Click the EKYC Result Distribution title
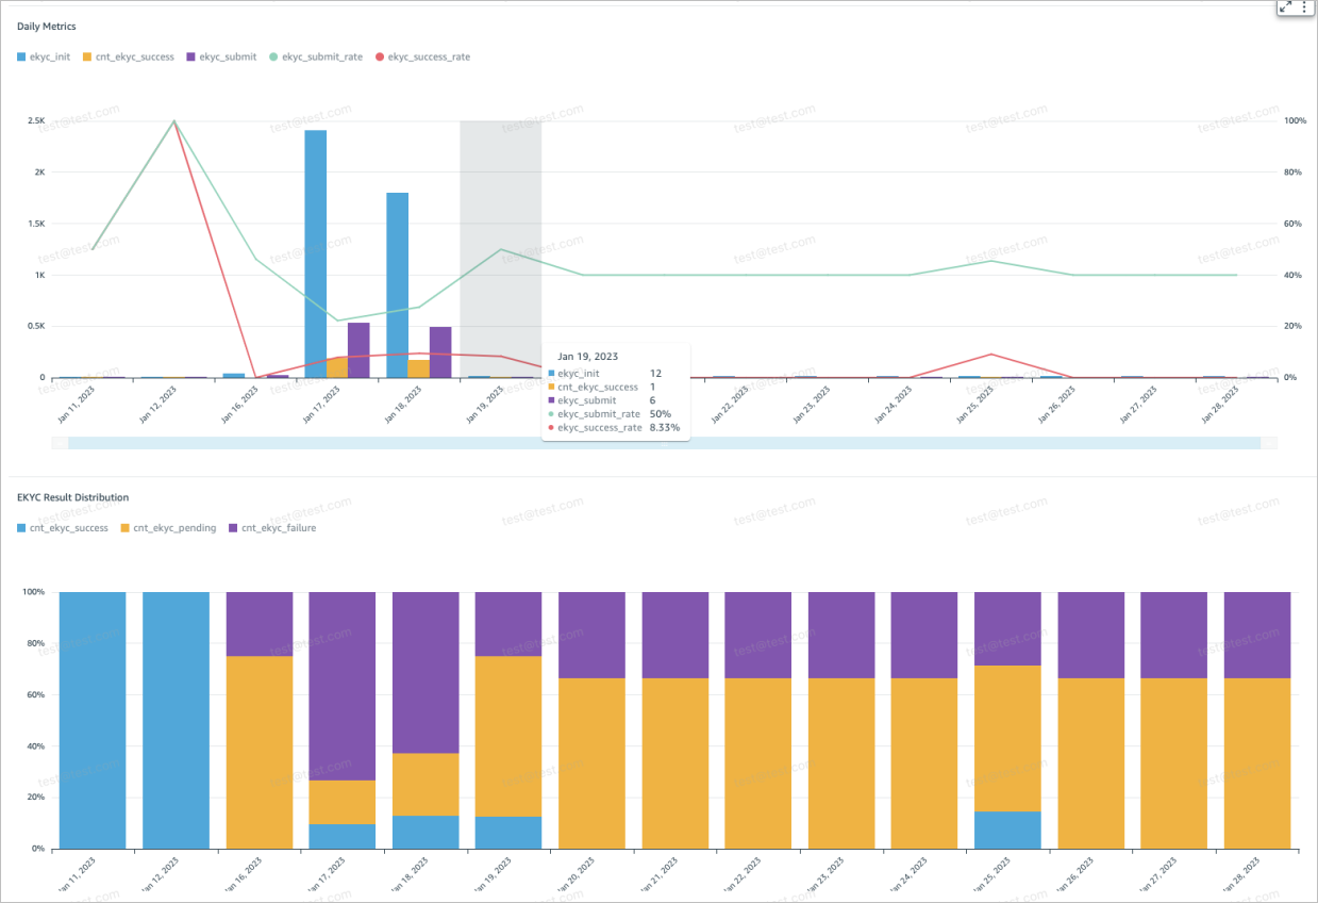This screenshot has width=1318, height=904. (x=72, y=497)
